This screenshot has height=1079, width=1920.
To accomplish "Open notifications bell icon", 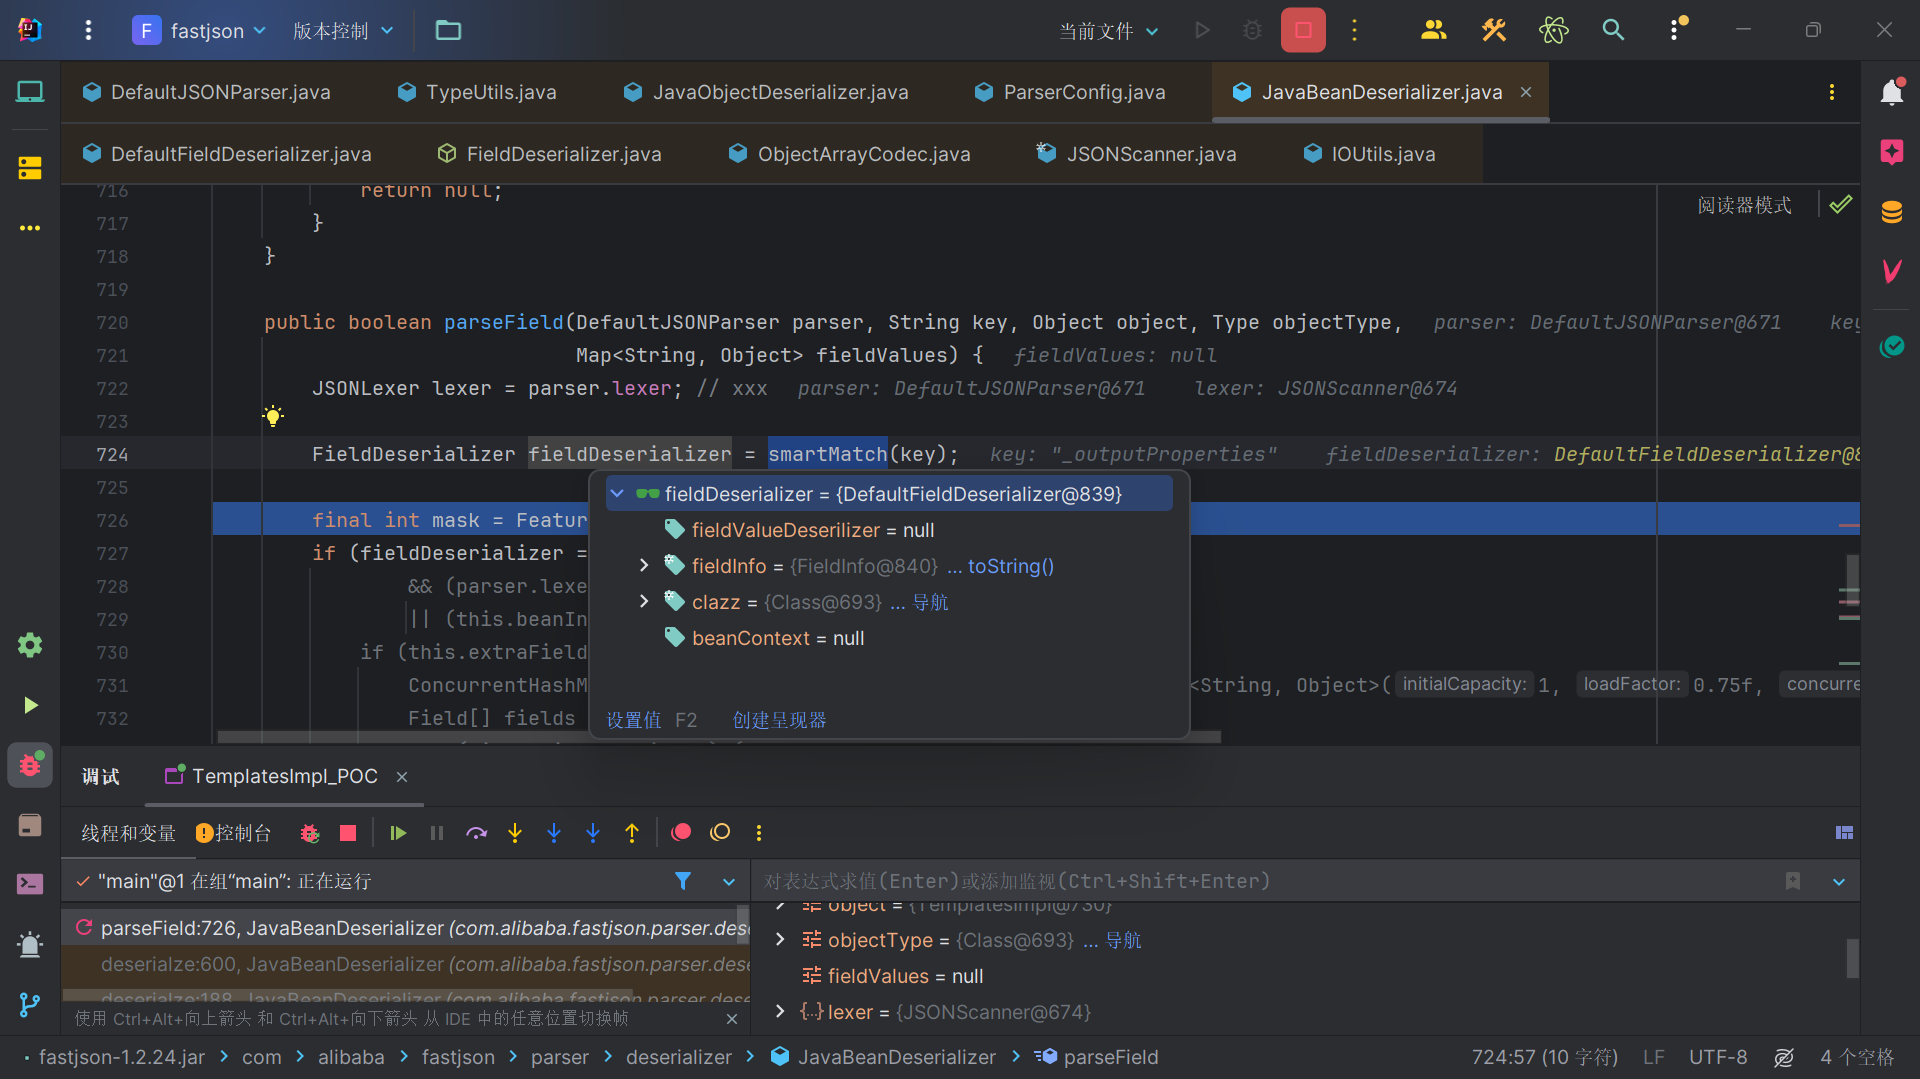I will tap(1891, 92).
